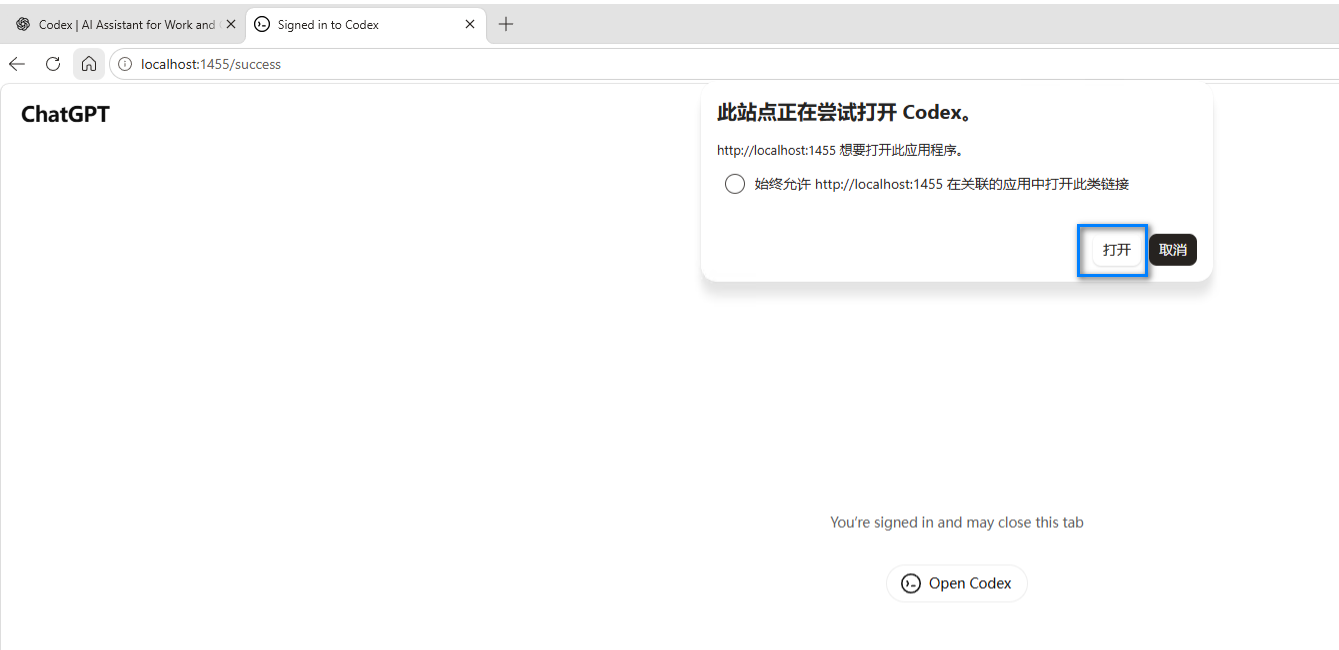Click the ChatGPT heading text

[65, 114]
